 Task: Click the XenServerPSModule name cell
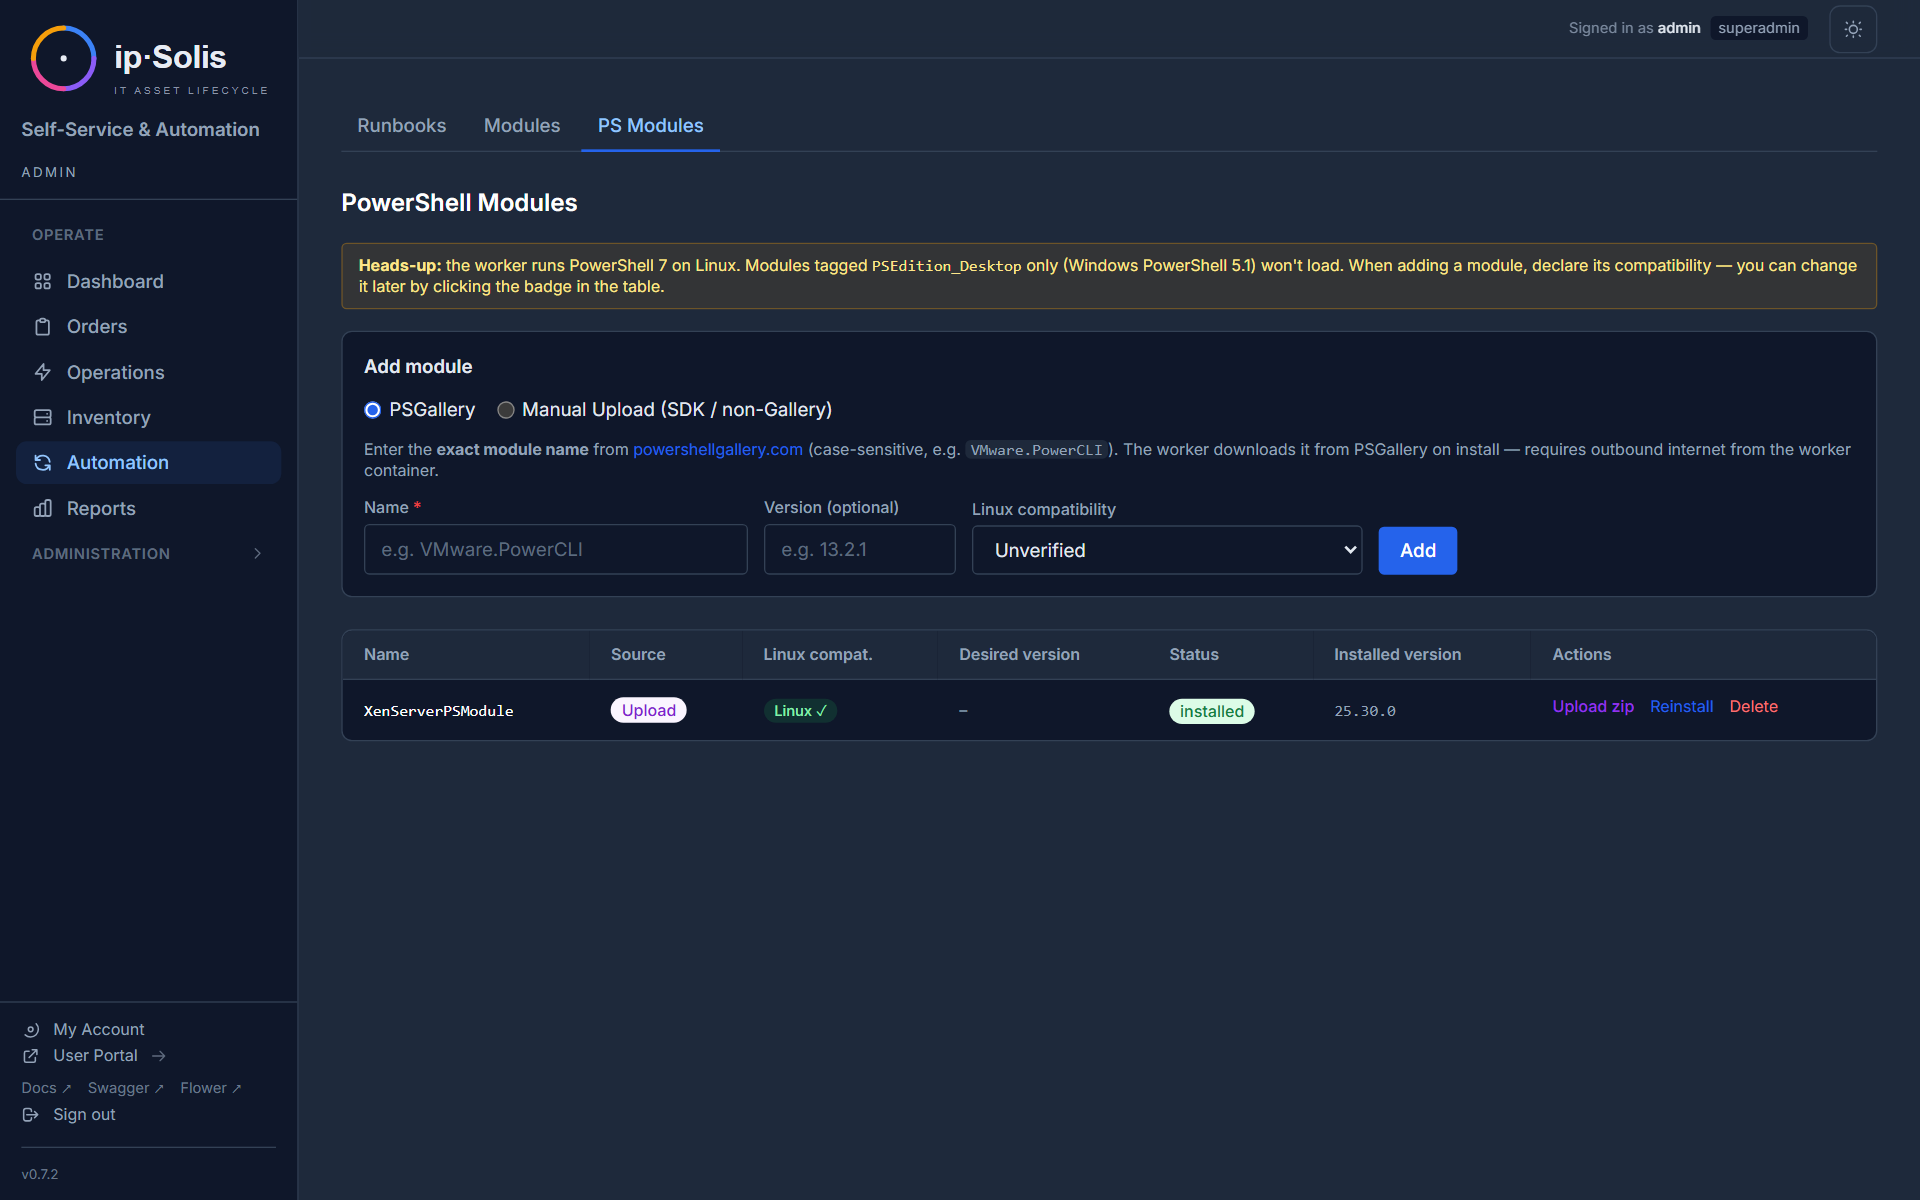click(x=438, y=711)
